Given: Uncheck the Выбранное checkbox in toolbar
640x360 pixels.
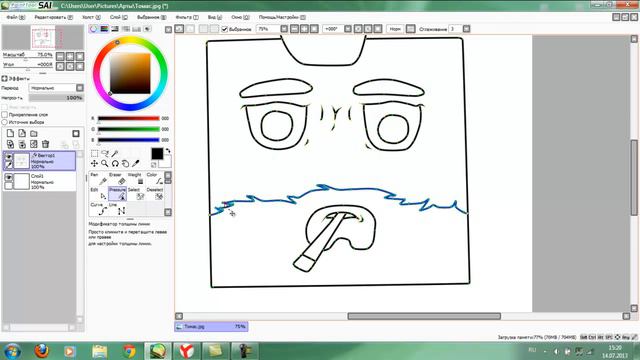Looking at the screenshot, I should pos(224,29).
